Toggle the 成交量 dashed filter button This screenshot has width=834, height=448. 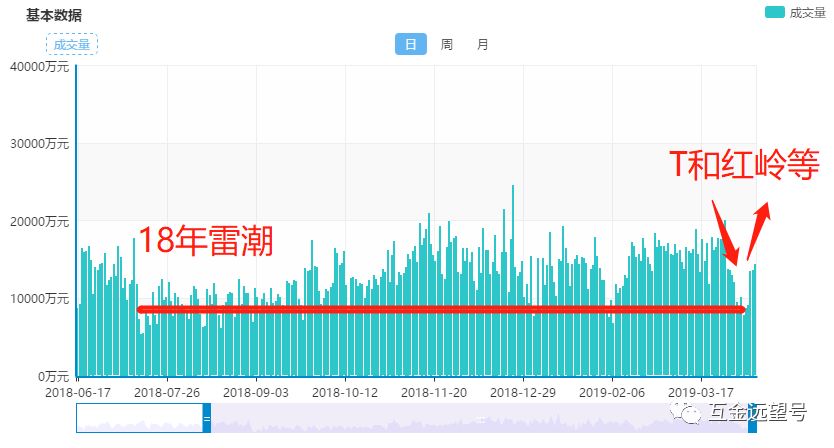72,44
